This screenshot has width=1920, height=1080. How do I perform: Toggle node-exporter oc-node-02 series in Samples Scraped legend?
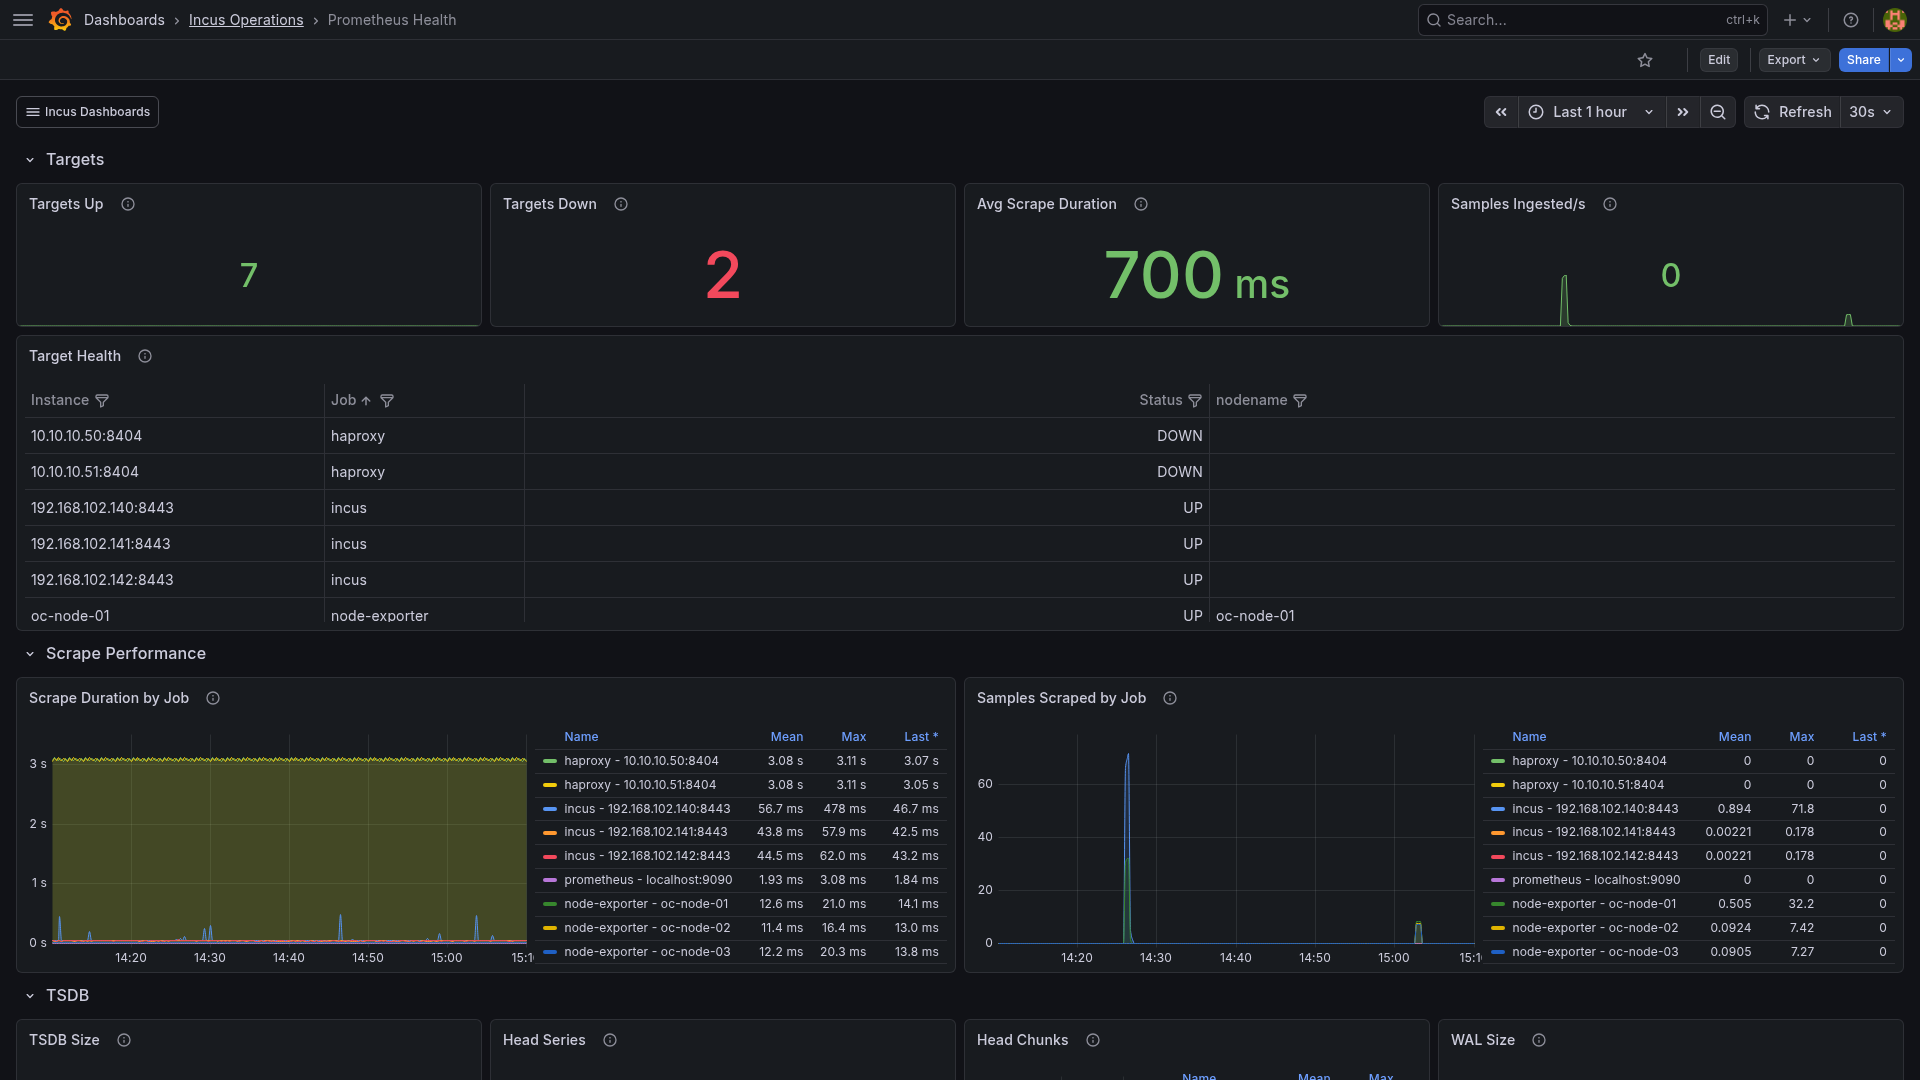click(x=1595, y=928)
